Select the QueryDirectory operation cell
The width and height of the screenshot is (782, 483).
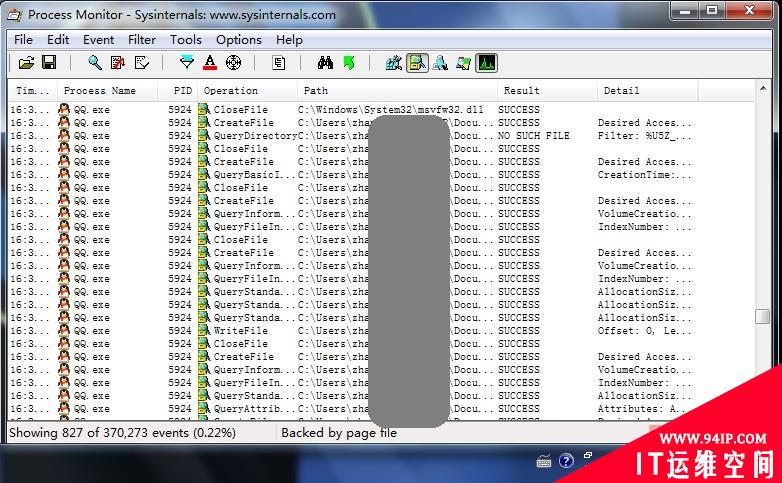pos(255,136)
